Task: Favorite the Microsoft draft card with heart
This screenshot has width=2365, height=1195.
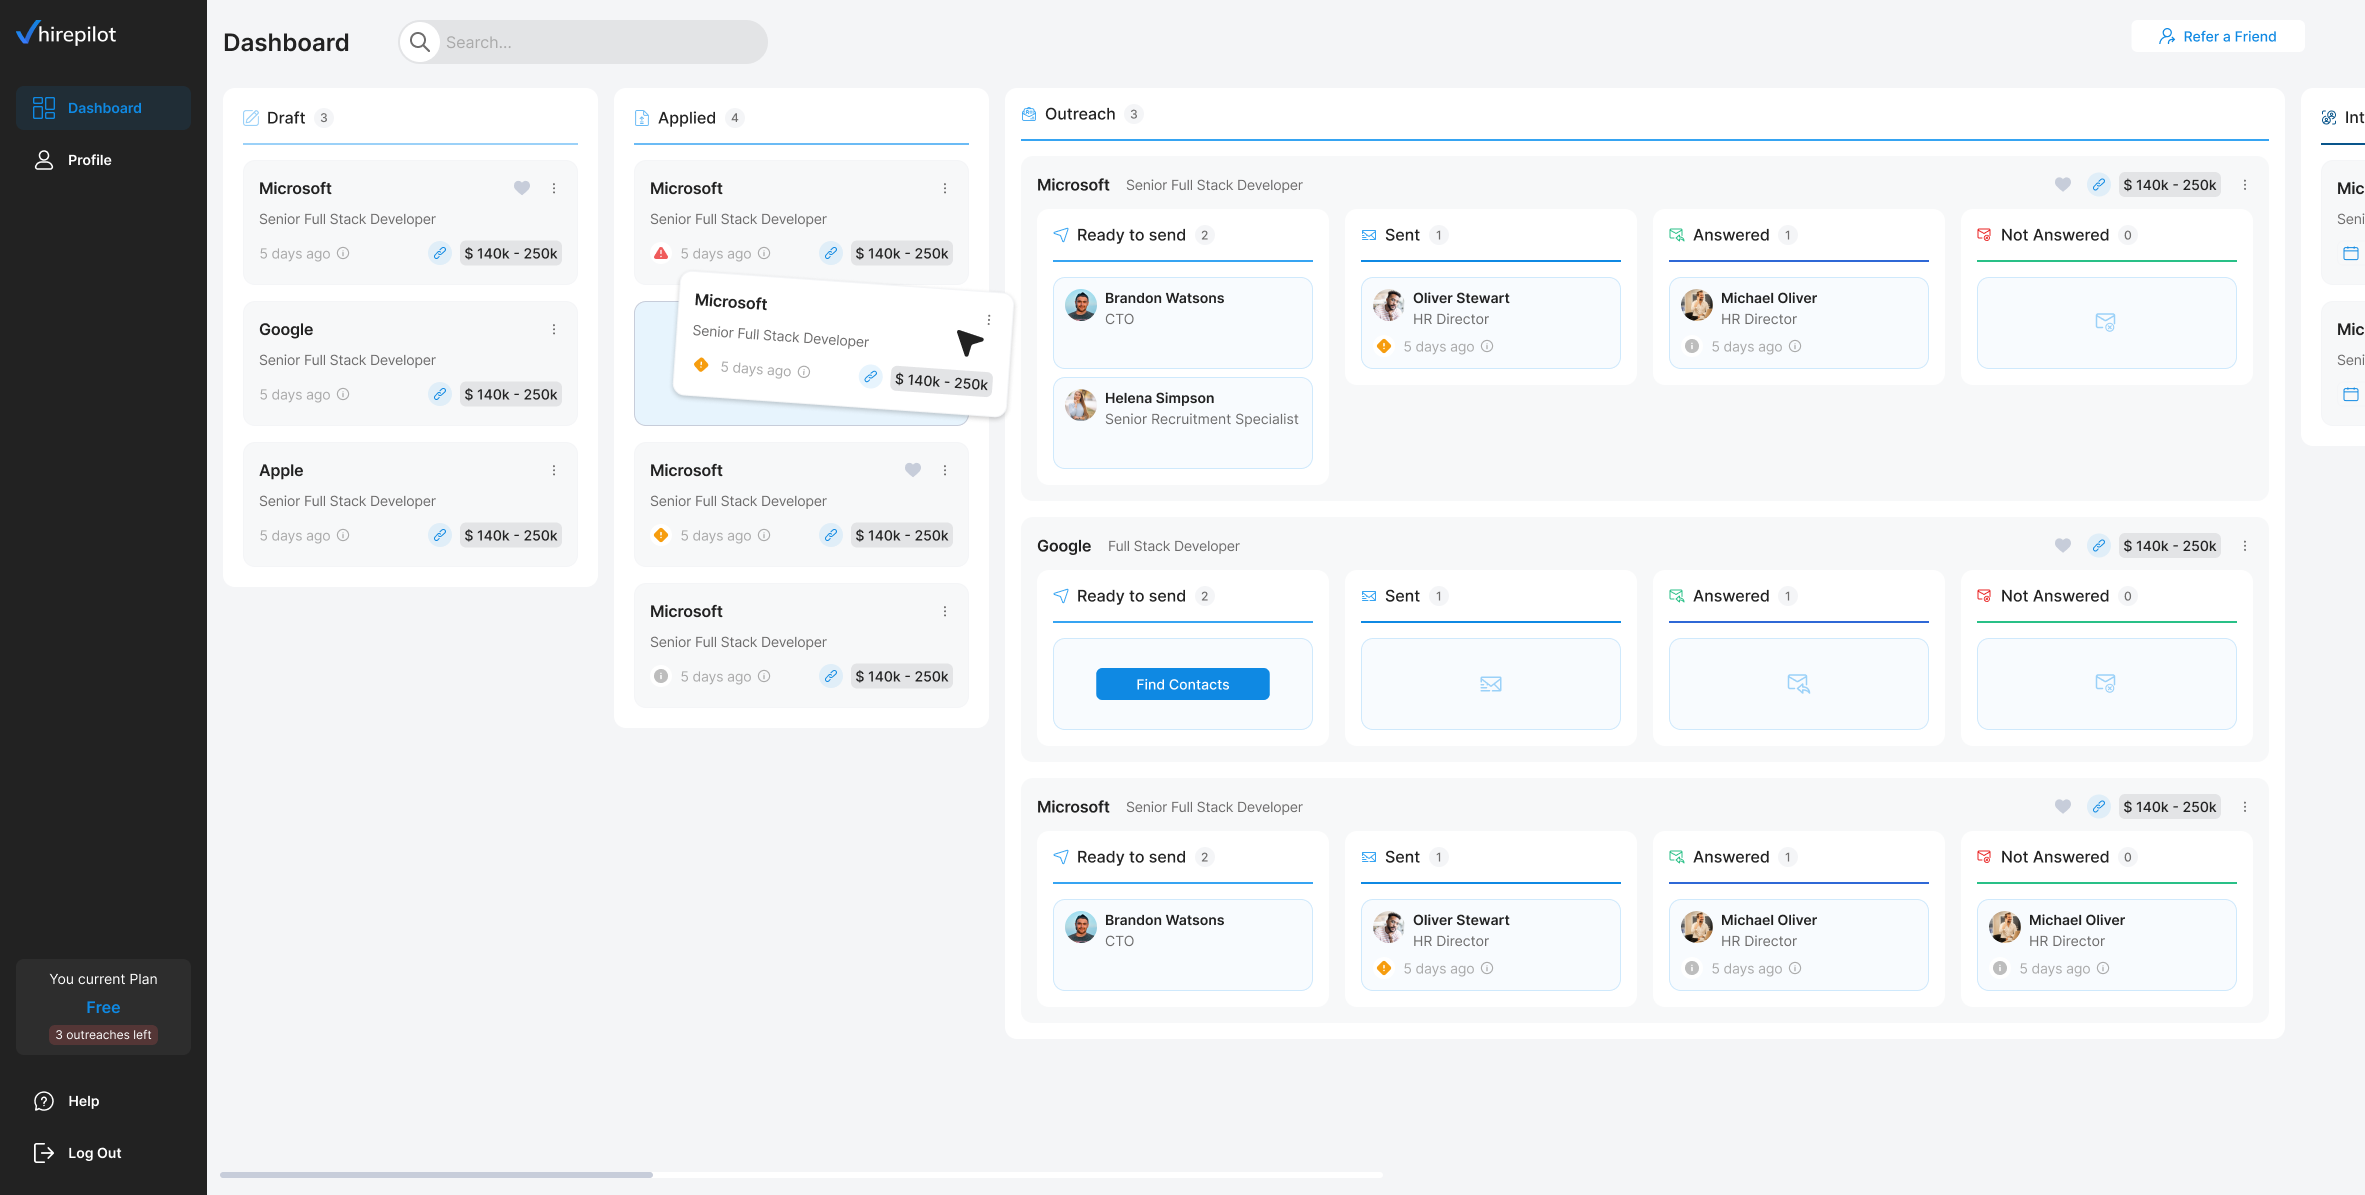Action: click(x=522, y=188)
